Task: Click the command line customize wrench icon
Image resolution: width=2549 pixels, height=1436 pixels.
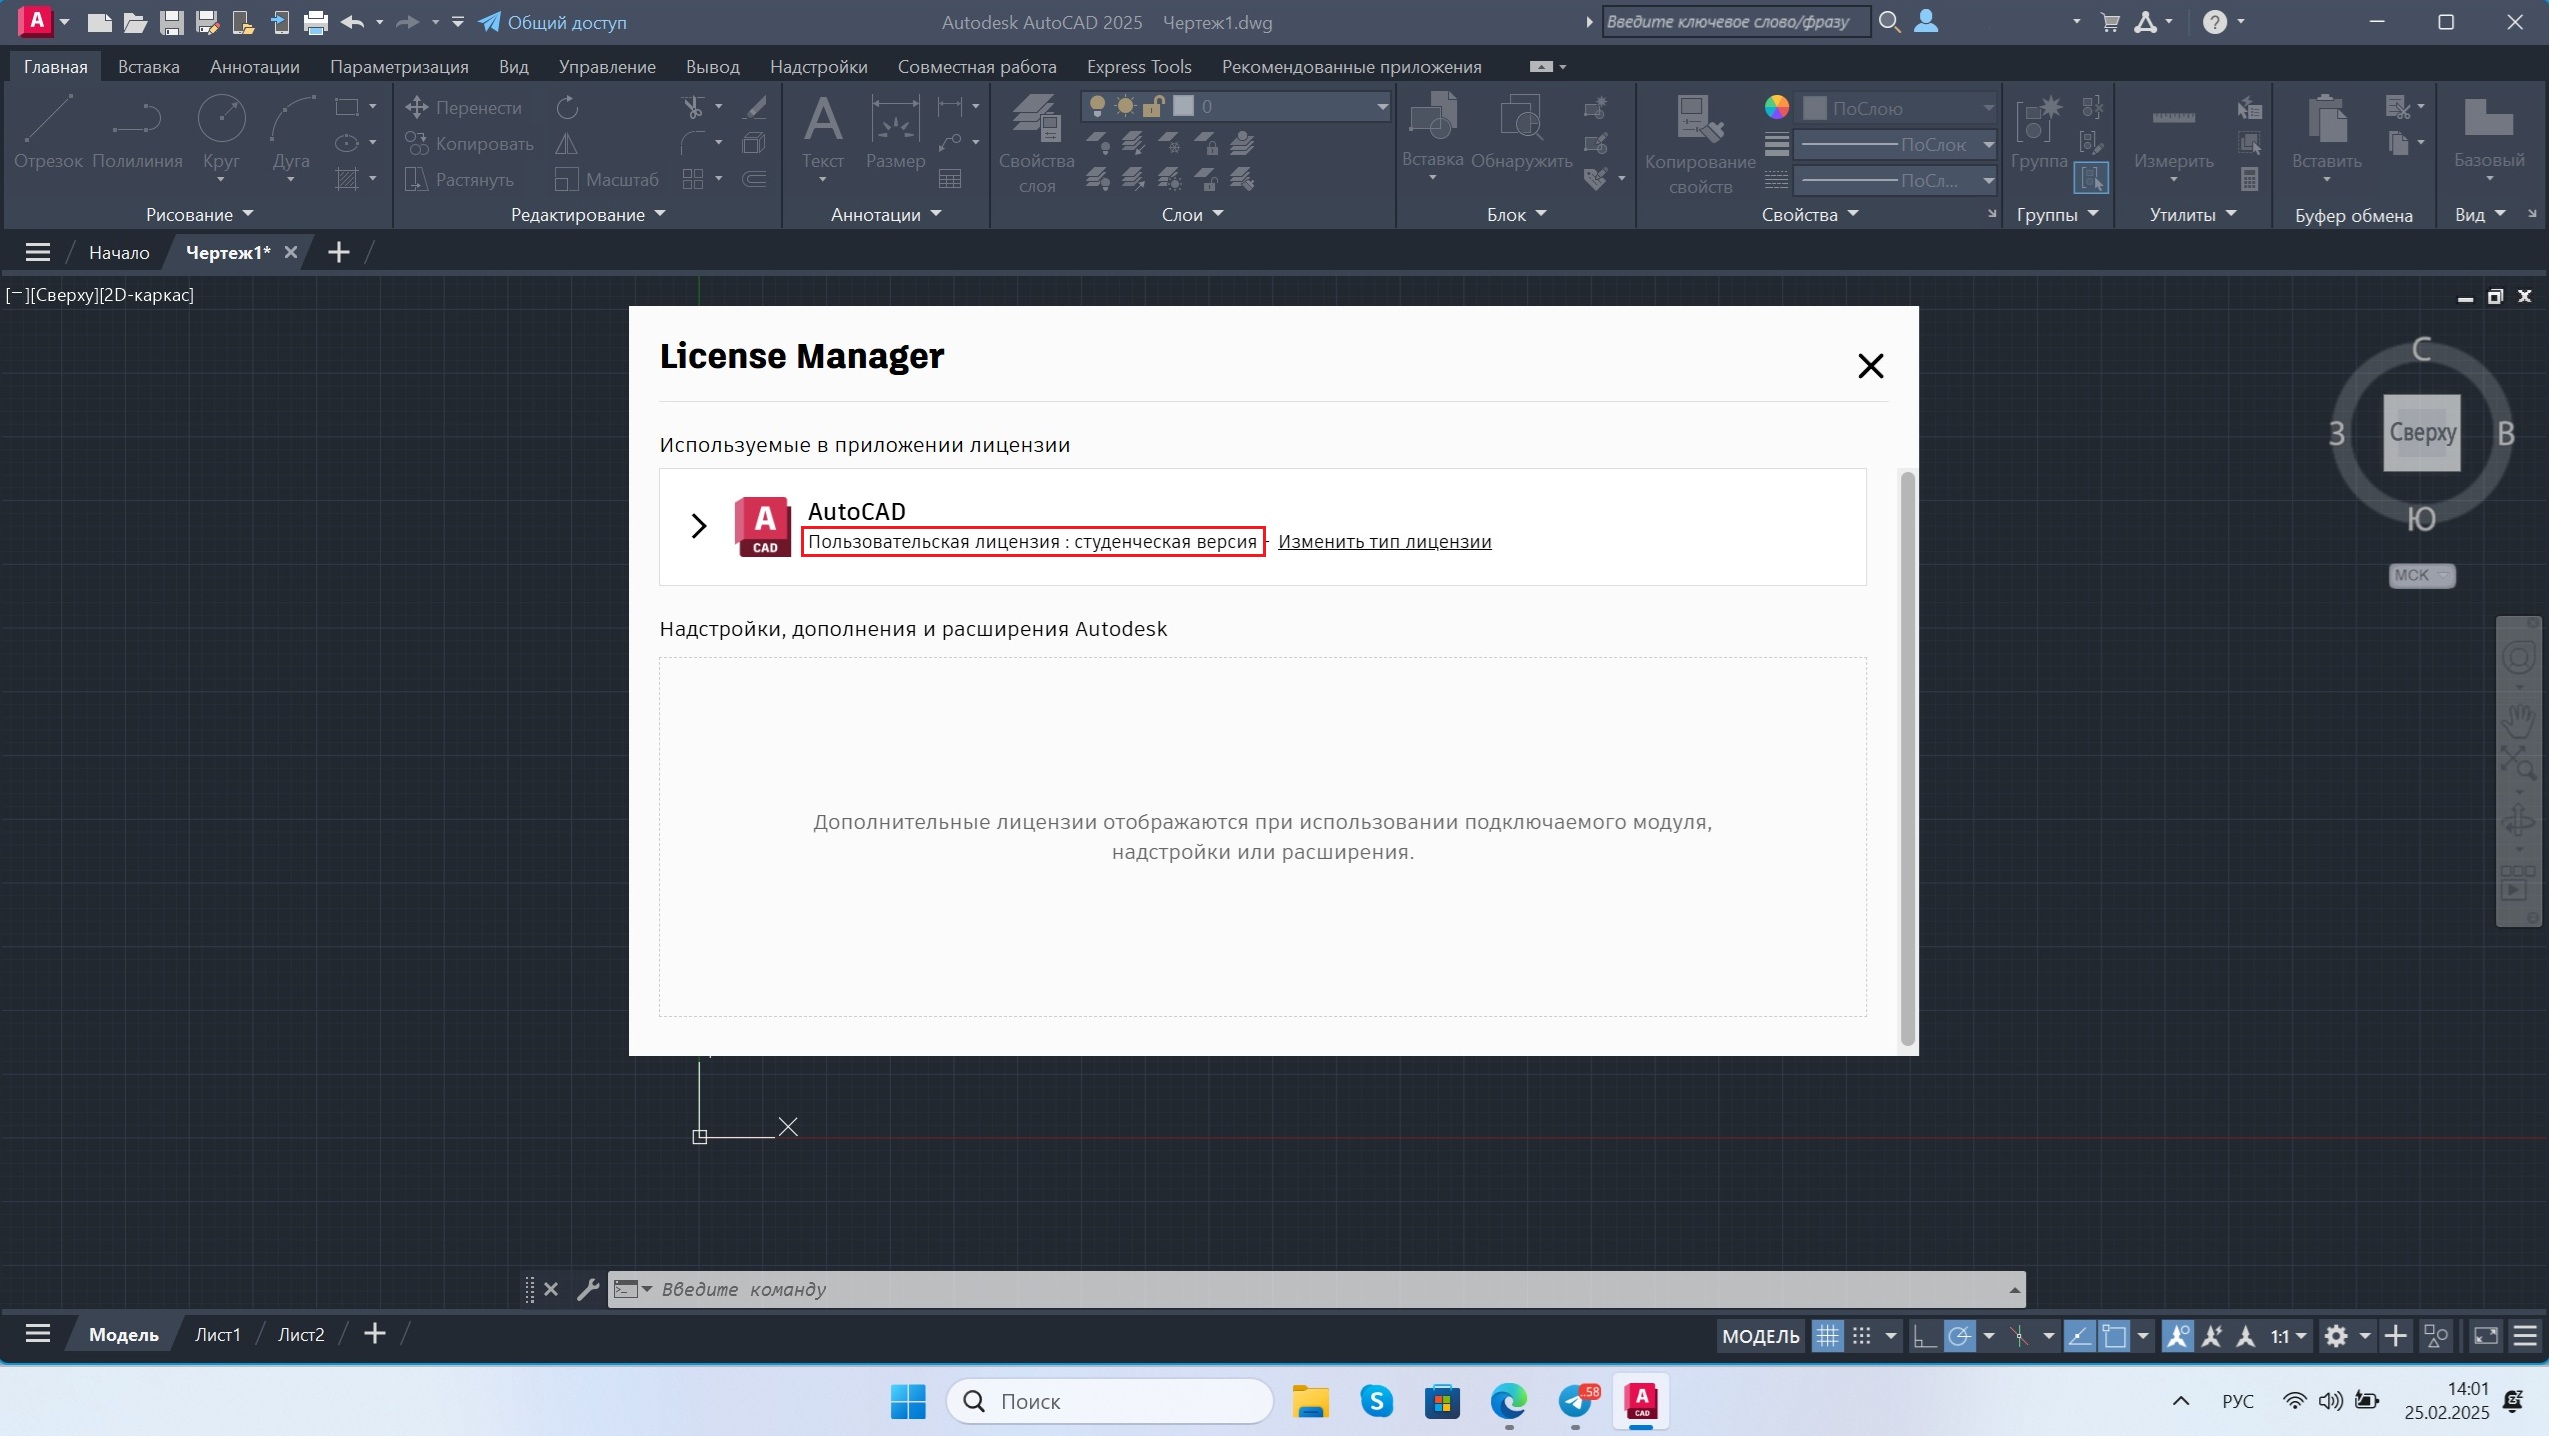Action: click(588, 1289)
